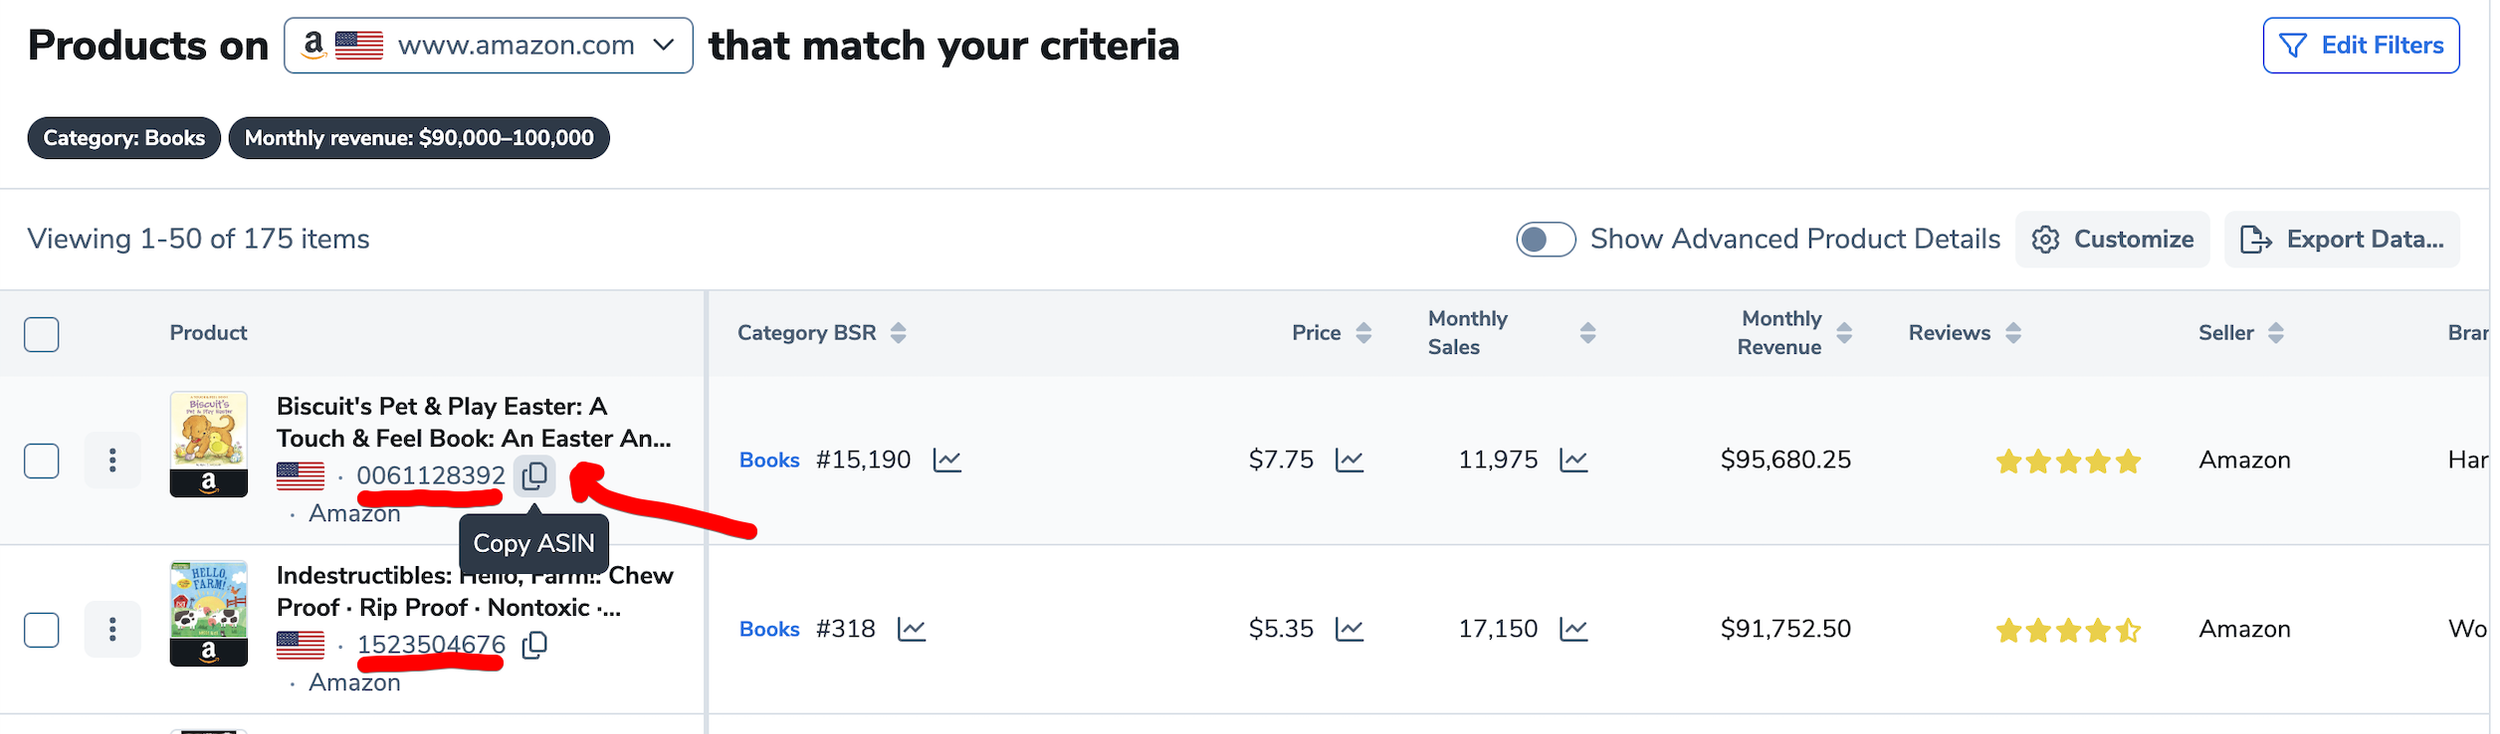Open BSR history chart for rank #318
Image resolution: width=2500 pixels, height=734 pixels.
pos(911,629)
